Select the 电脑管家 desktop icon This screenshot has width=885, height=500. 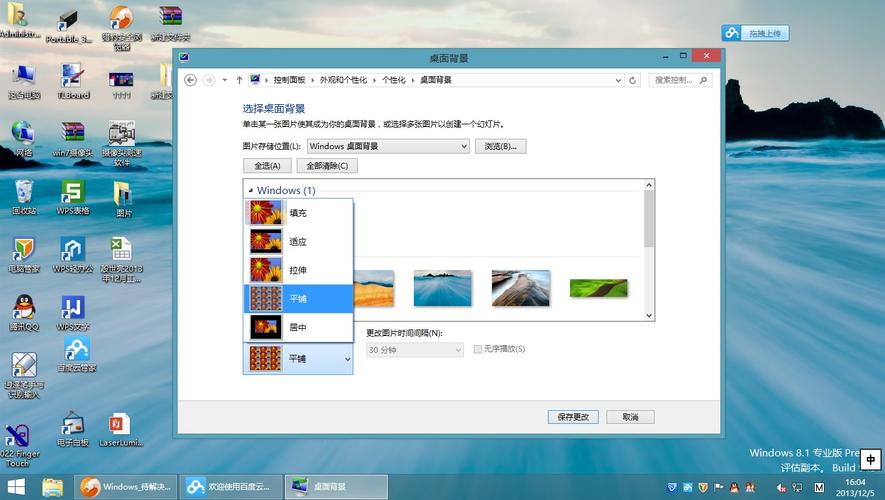24,255
